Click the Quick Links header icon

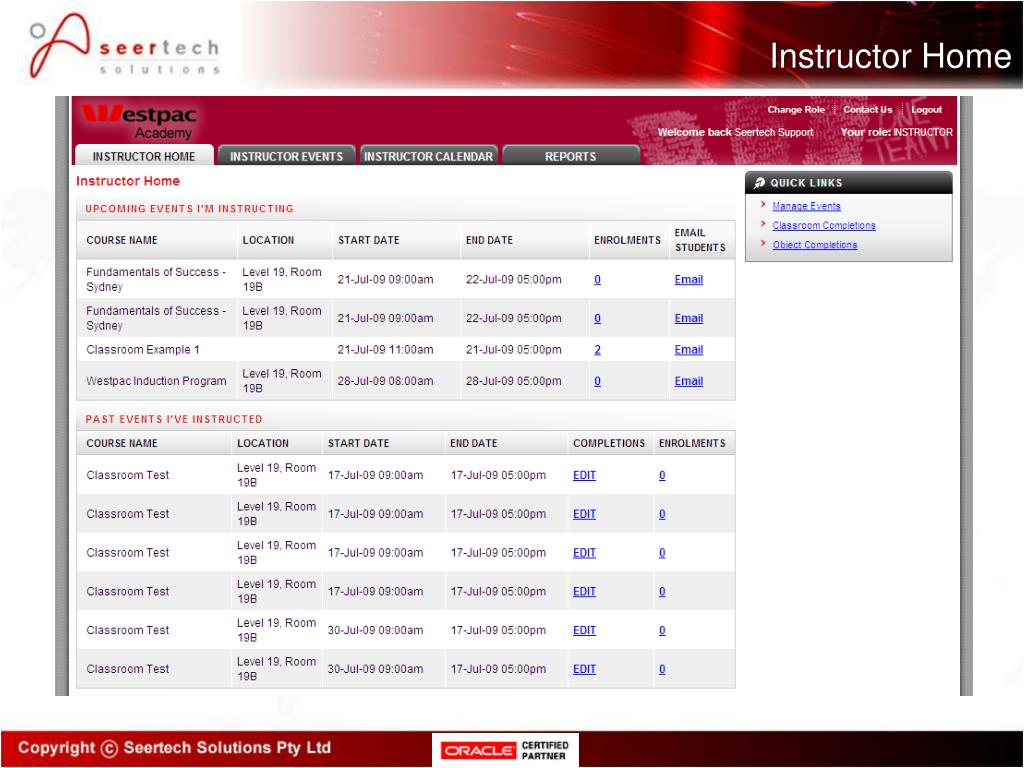pos(759,183)
